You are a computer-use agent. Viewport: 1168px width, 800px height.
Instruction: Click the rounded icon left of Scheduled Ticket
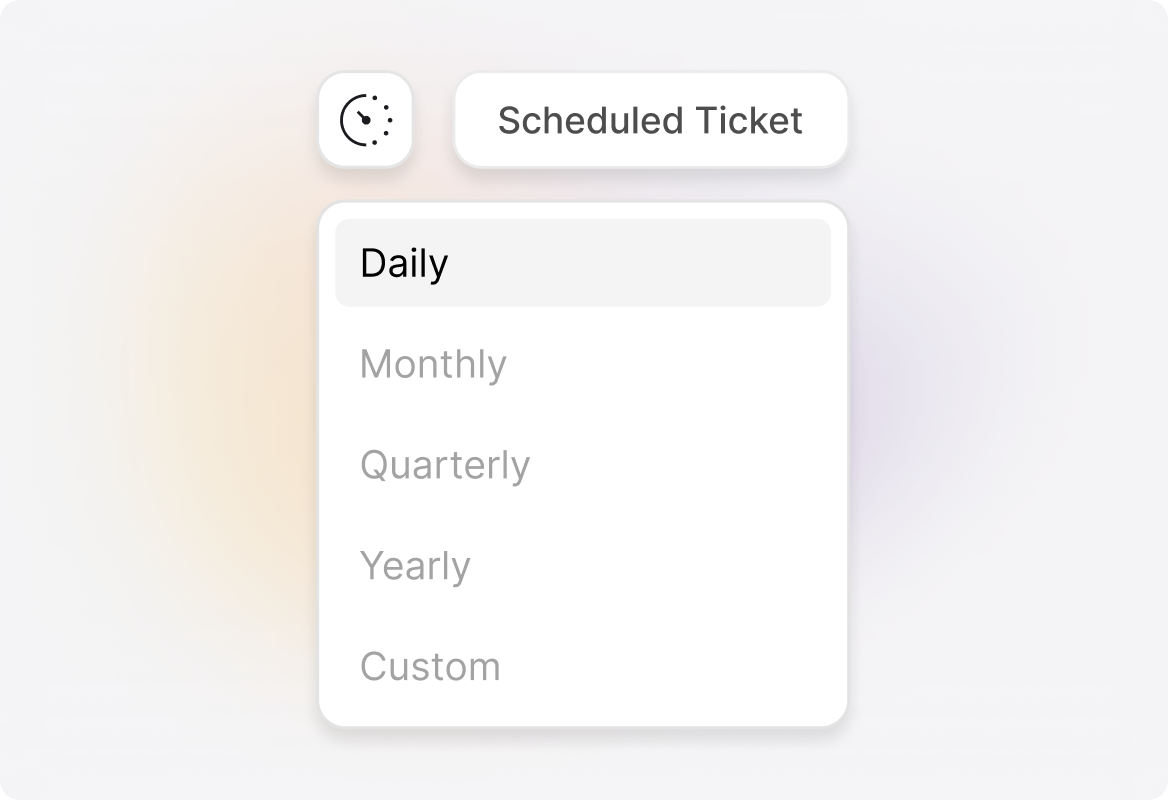pos(366,120)
